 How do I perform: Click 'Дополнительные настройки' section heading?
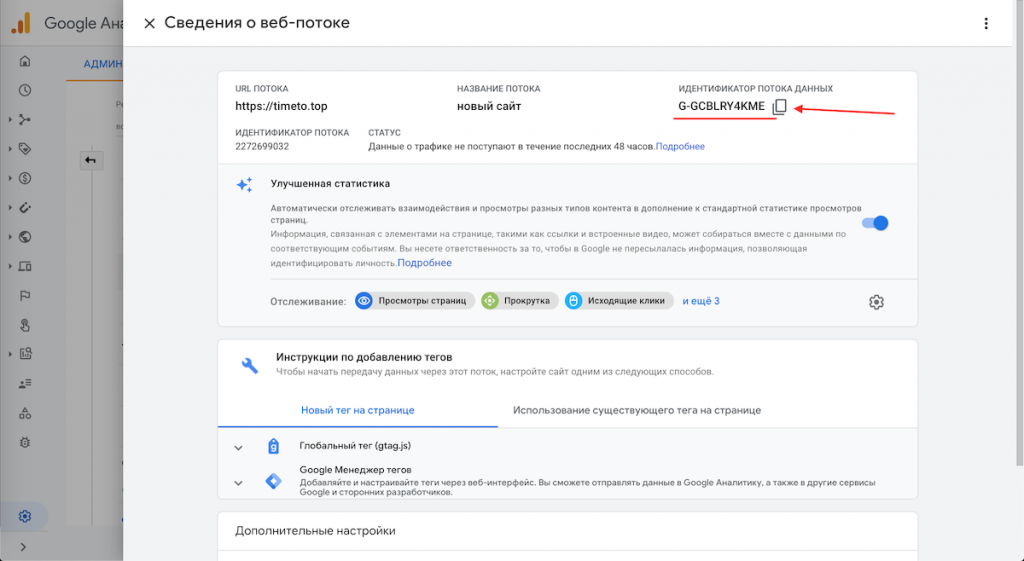tap(315, 531)
